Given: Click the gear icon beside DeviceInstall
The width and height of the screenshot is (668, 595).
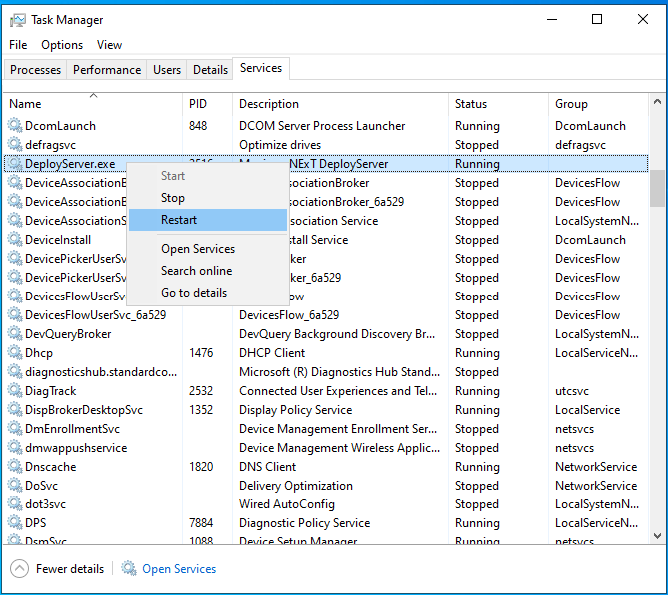Looking at the screenshot, I should point(15,239).
